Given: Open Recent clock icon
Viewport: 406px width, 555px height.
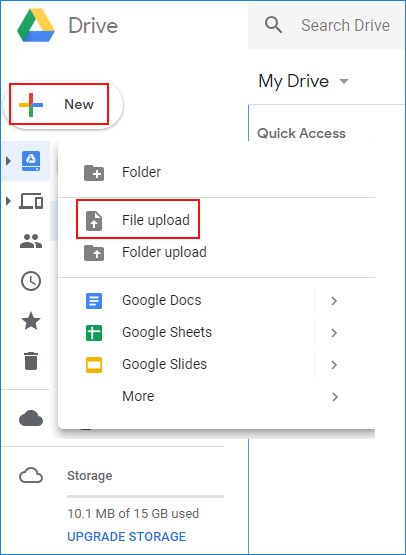Looking at the screenshot, I should 31,281.
